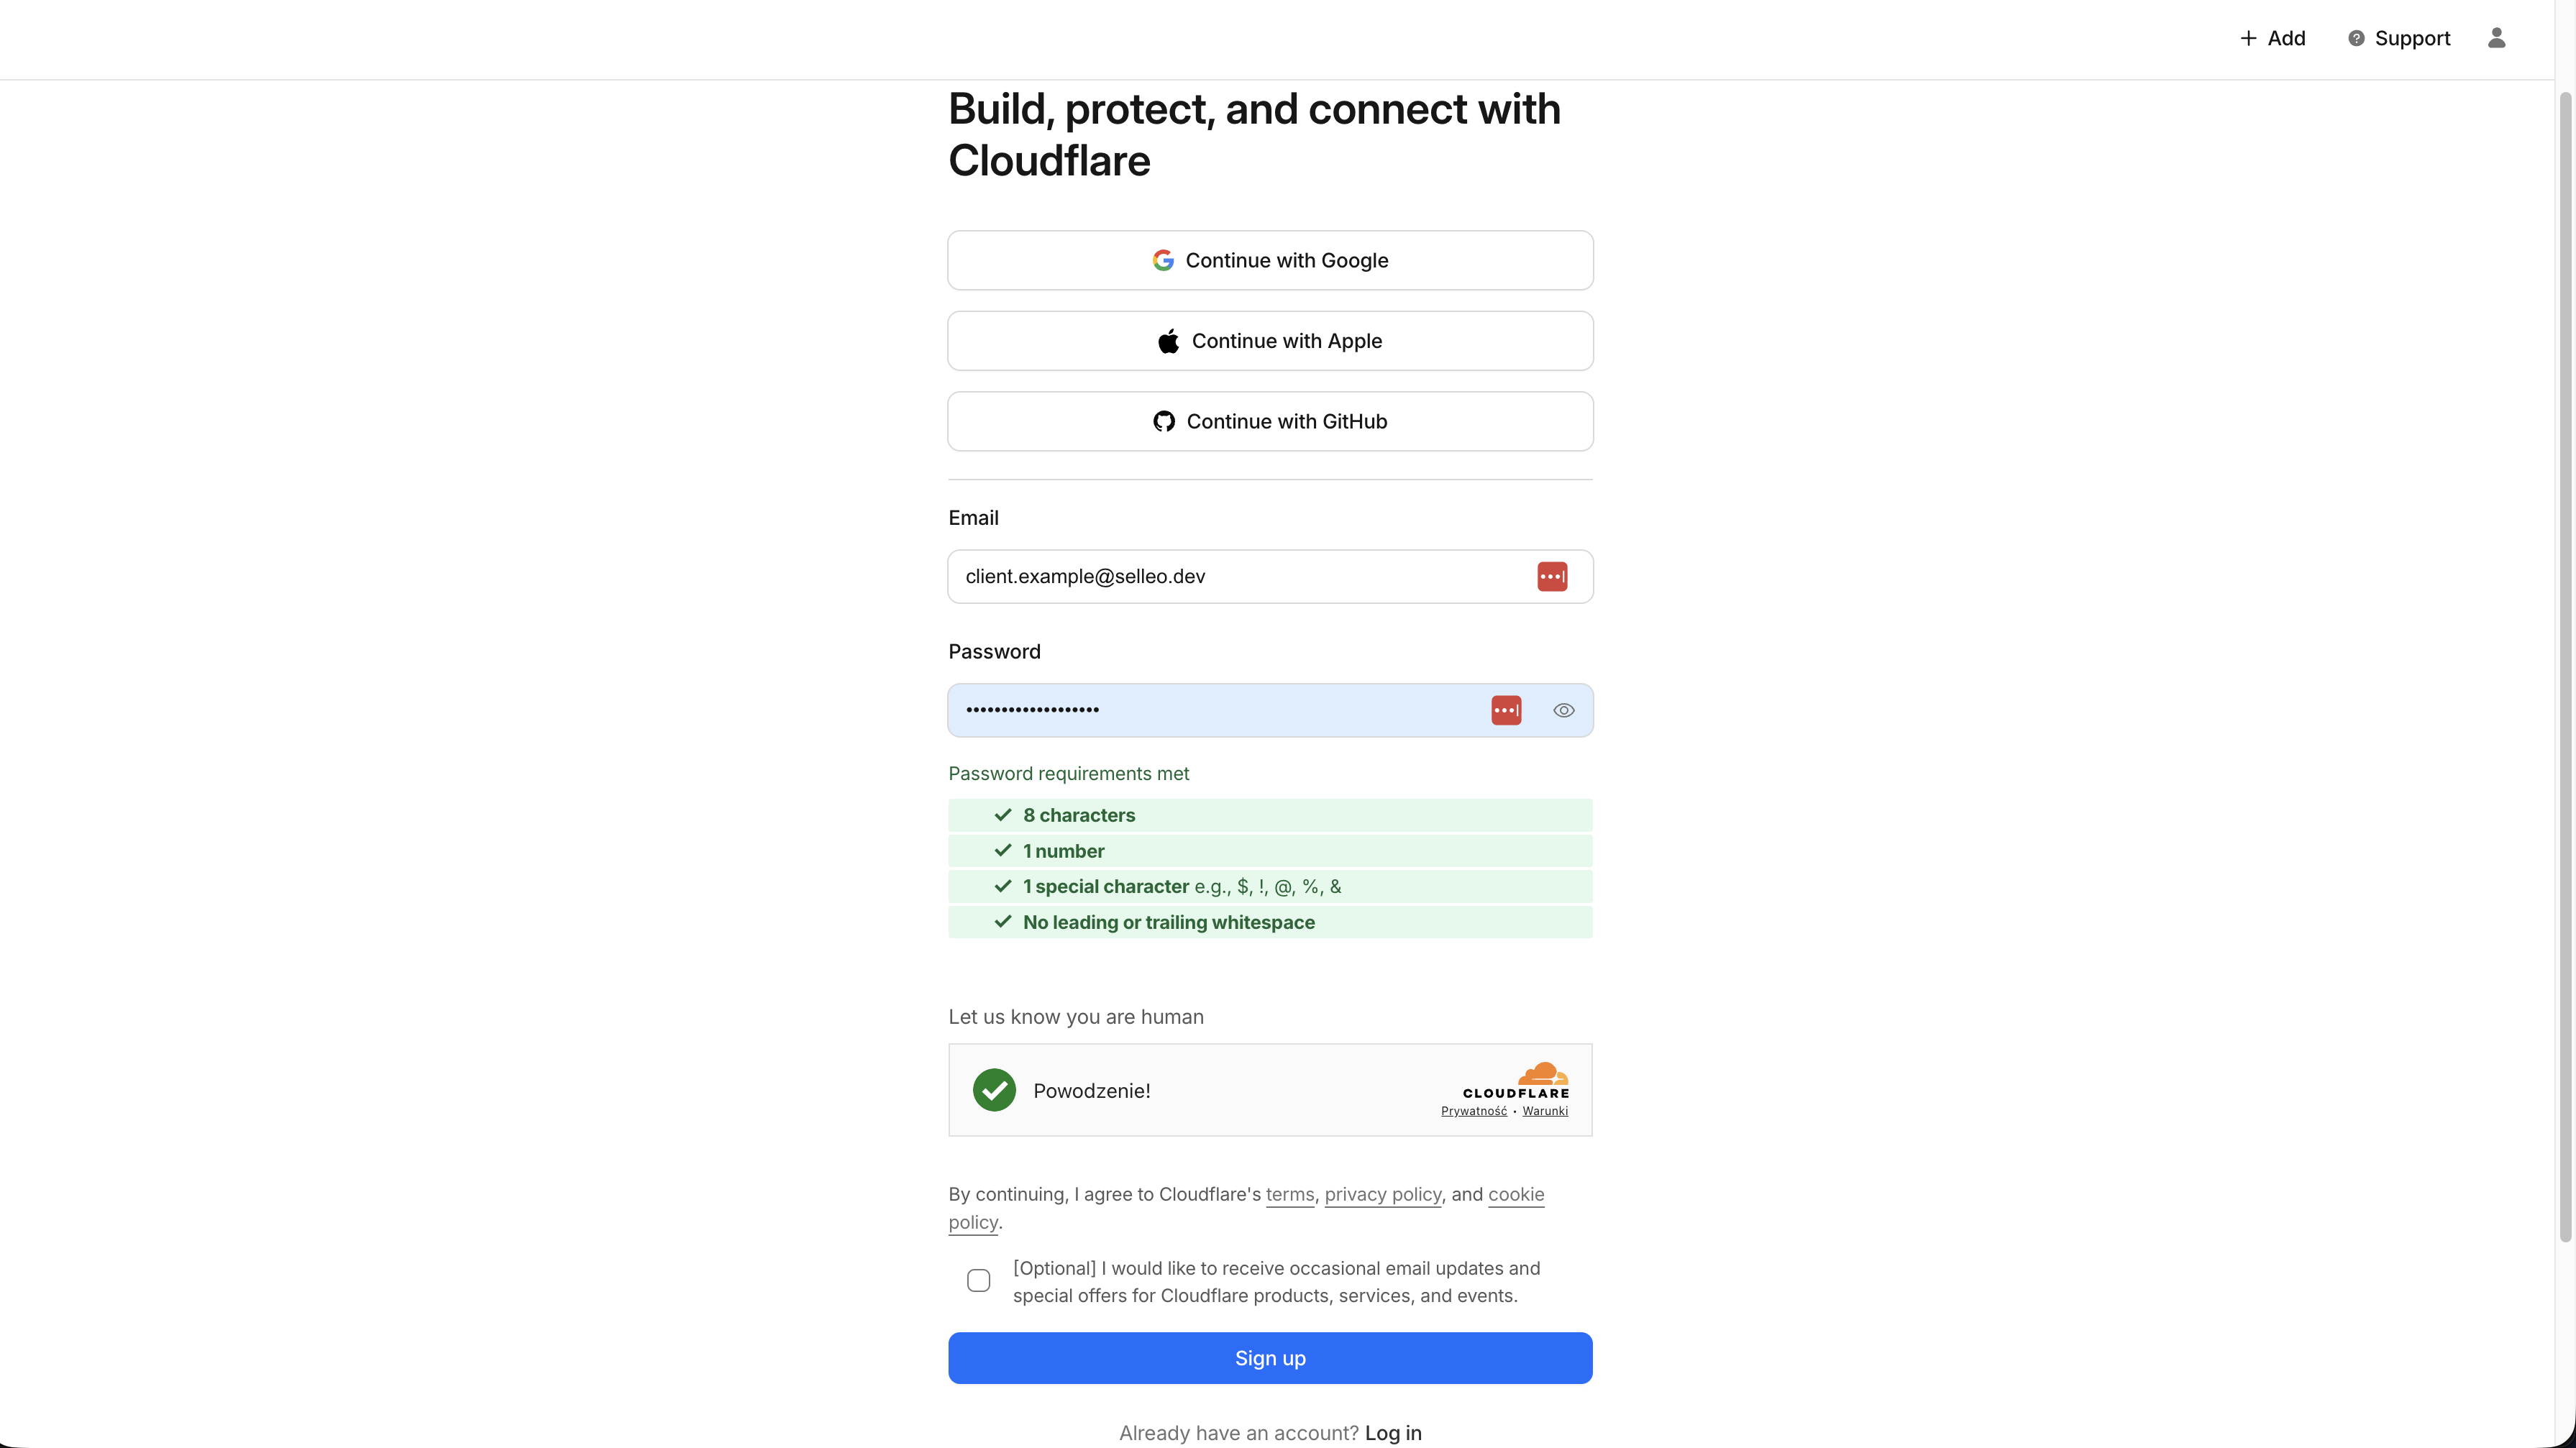Viewport: 2576px width, 1448px height.
Task: Click the user profile icon in header
Action: tap(2496, 38)
